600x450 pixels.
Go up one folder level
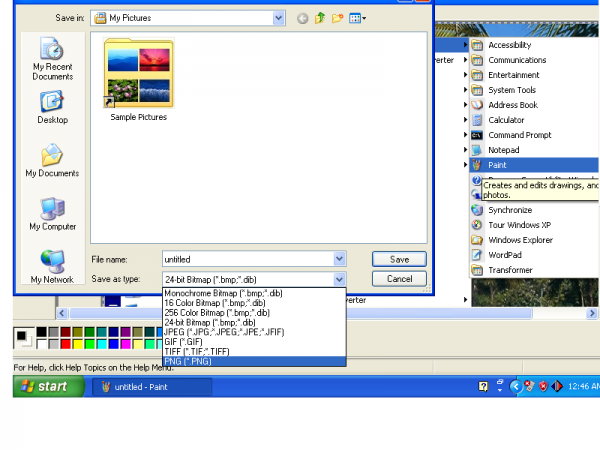(320, 18)
